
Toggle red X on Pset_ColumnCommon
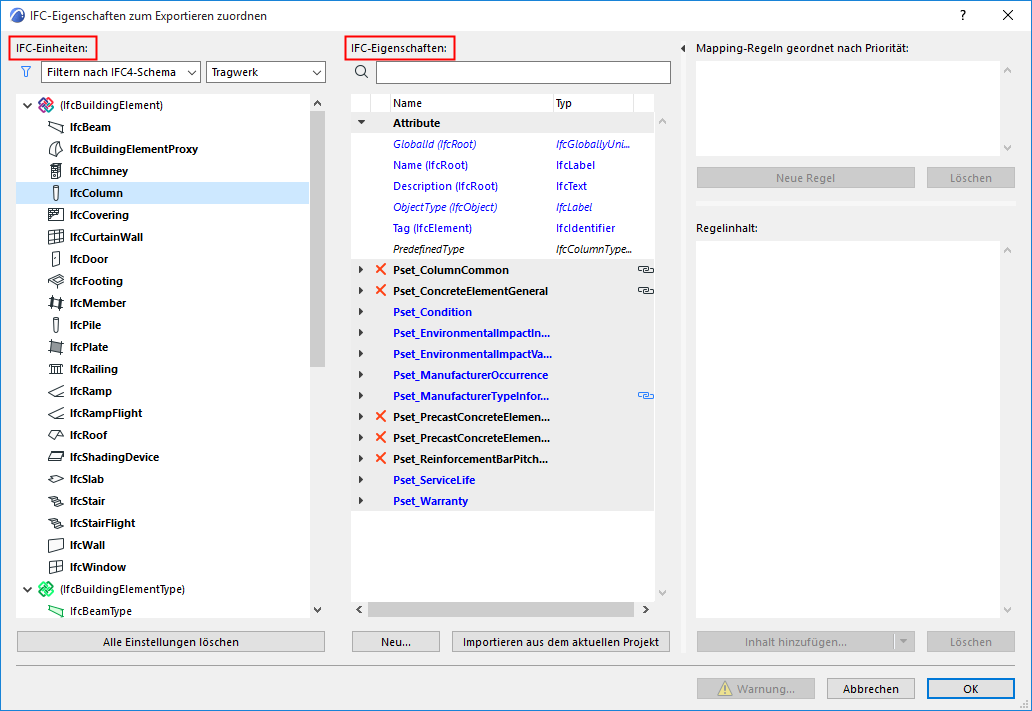click(380, 269)
